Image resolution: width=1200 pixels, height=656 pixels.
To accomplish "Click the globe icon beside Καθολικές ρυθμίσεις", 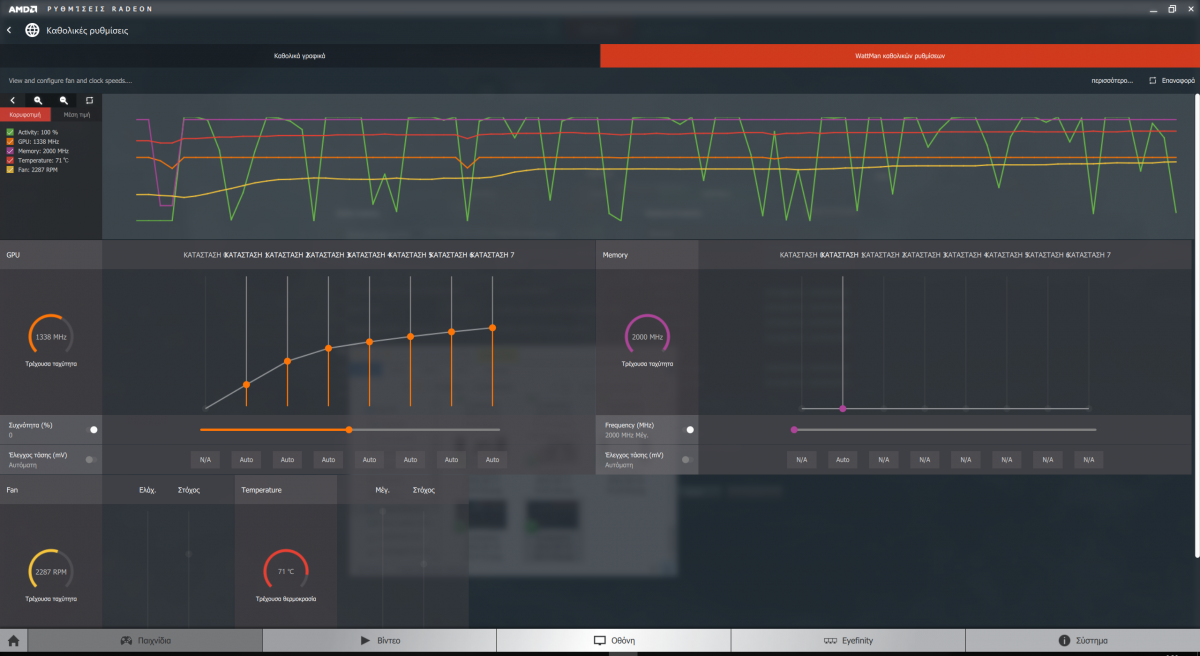I will pos(32,30).
